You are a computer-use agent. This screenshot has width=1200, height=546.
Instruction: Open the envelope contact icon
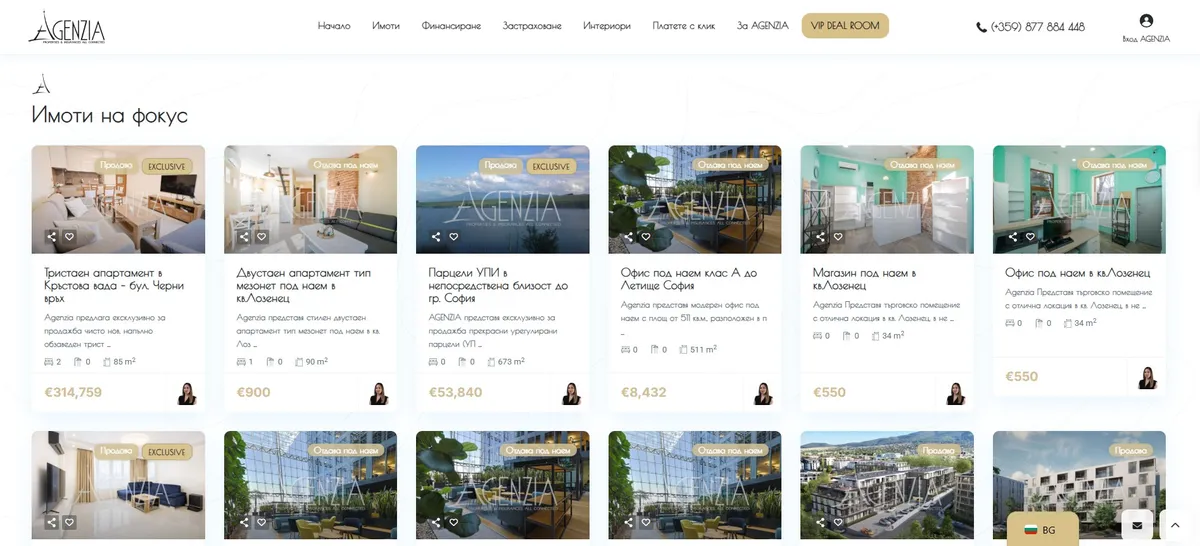(x=1137, y=525)
